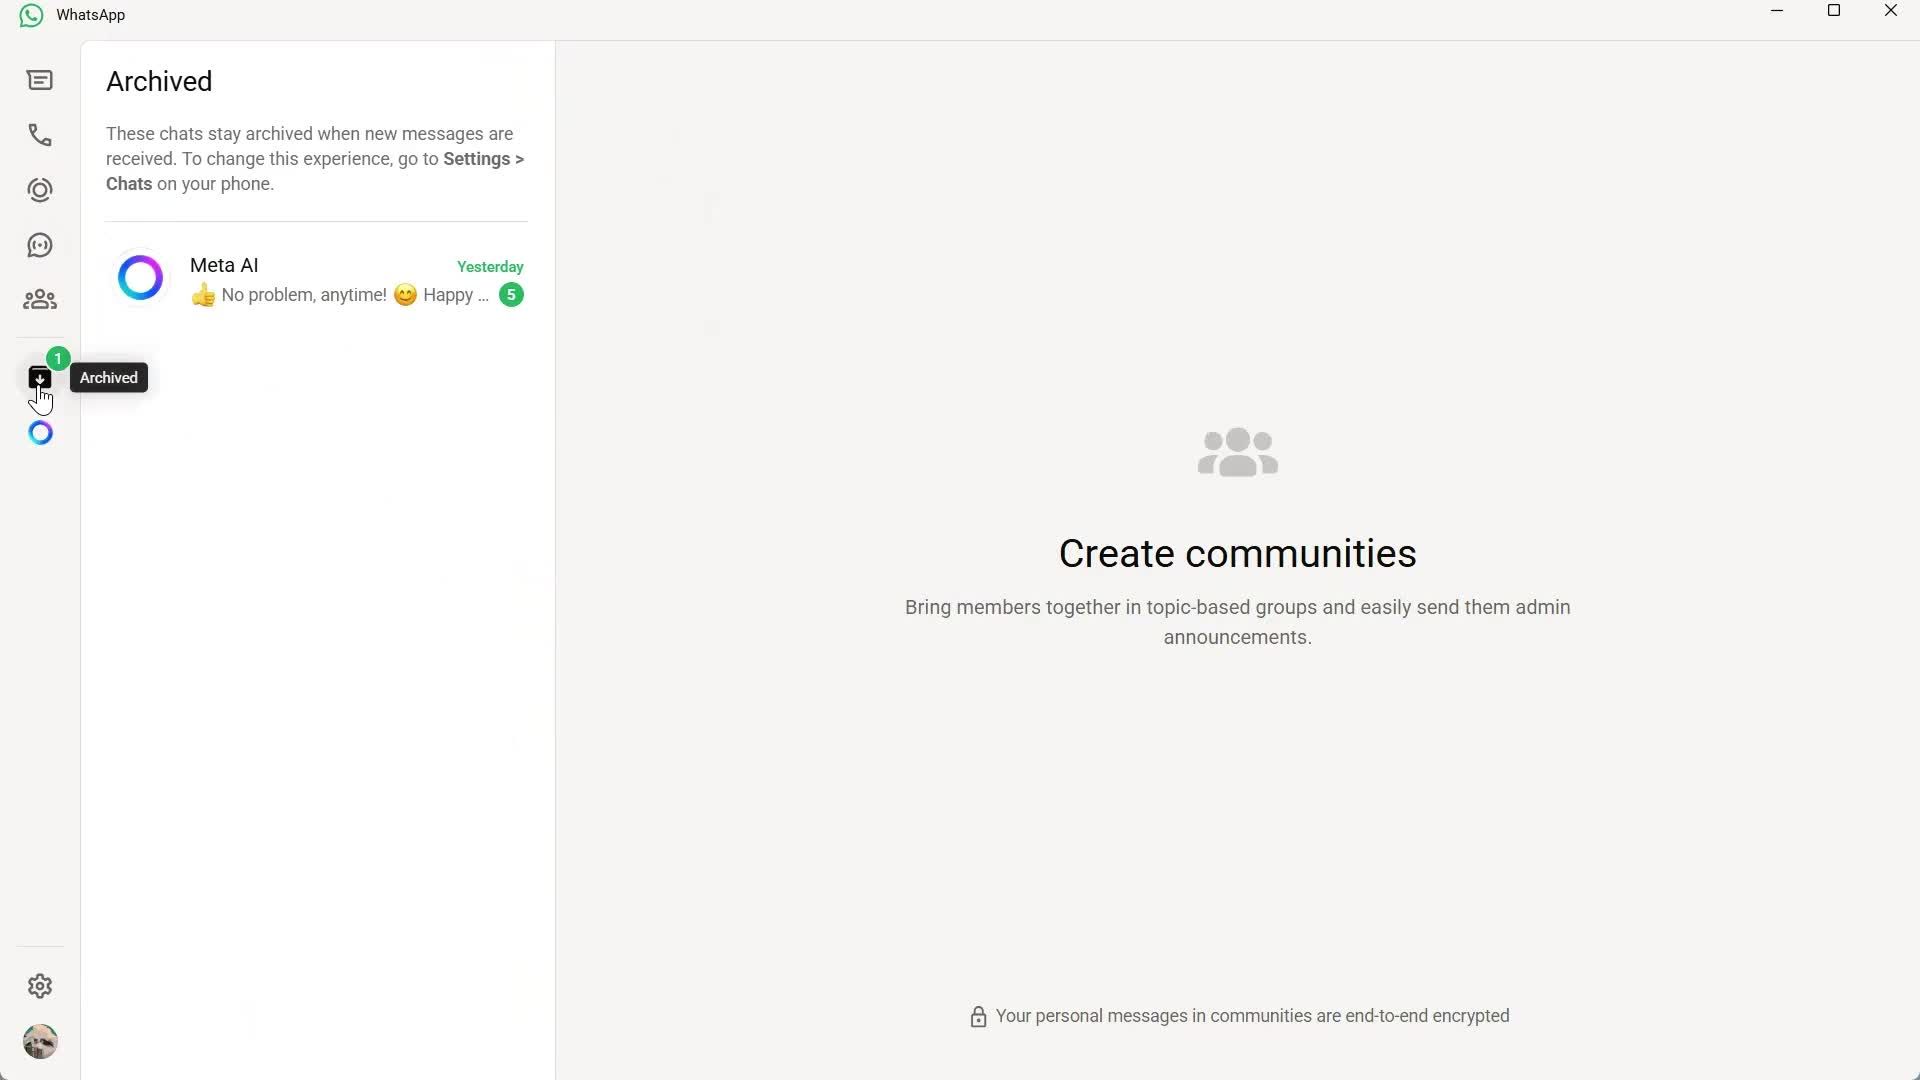Image resolution: width=1920 pixels, height=1080 pixels.
Task: Open Archived chats from the sidebar
Action: [39, 378]
